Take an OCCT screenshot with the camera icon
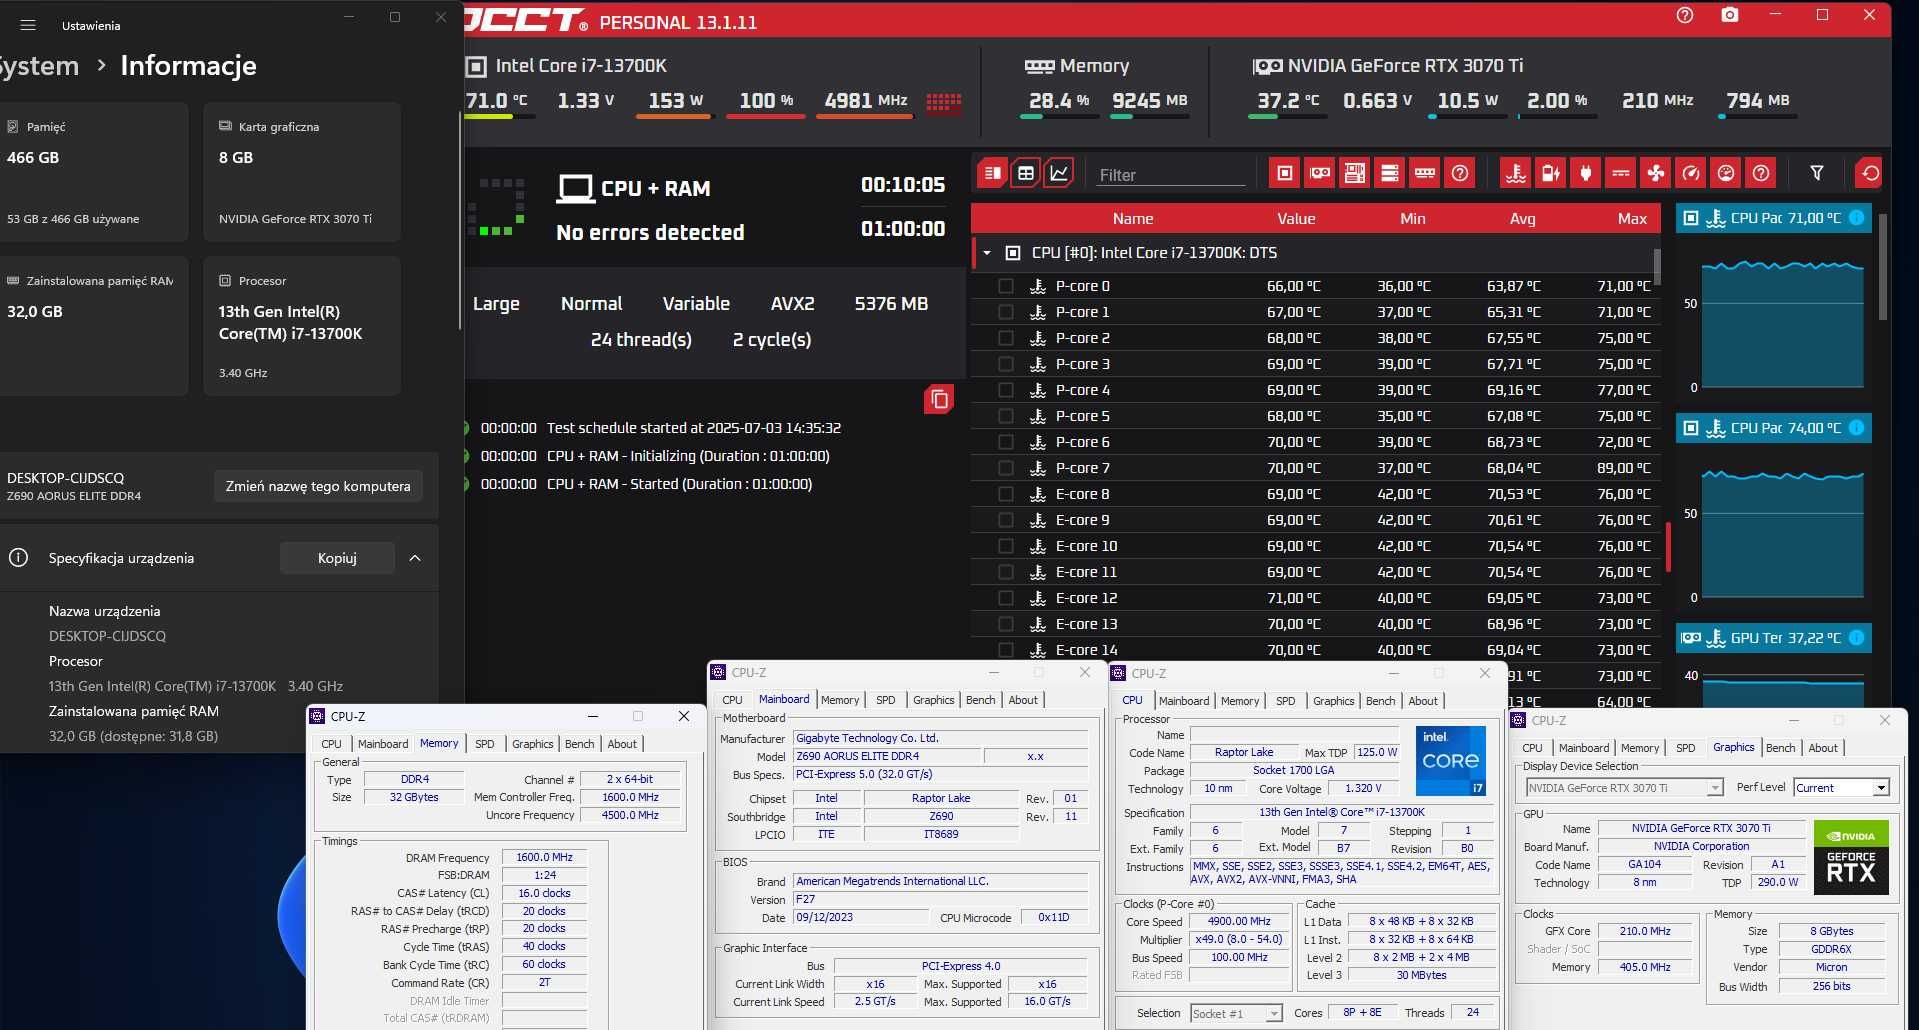 click(x=1730, y=15)
